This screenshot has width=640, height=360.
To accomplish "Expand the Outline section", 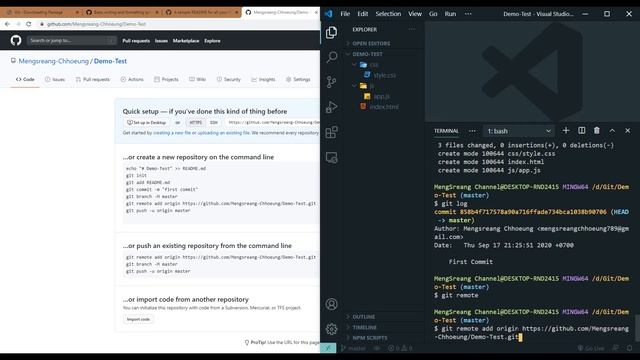I will coord(364,317).
